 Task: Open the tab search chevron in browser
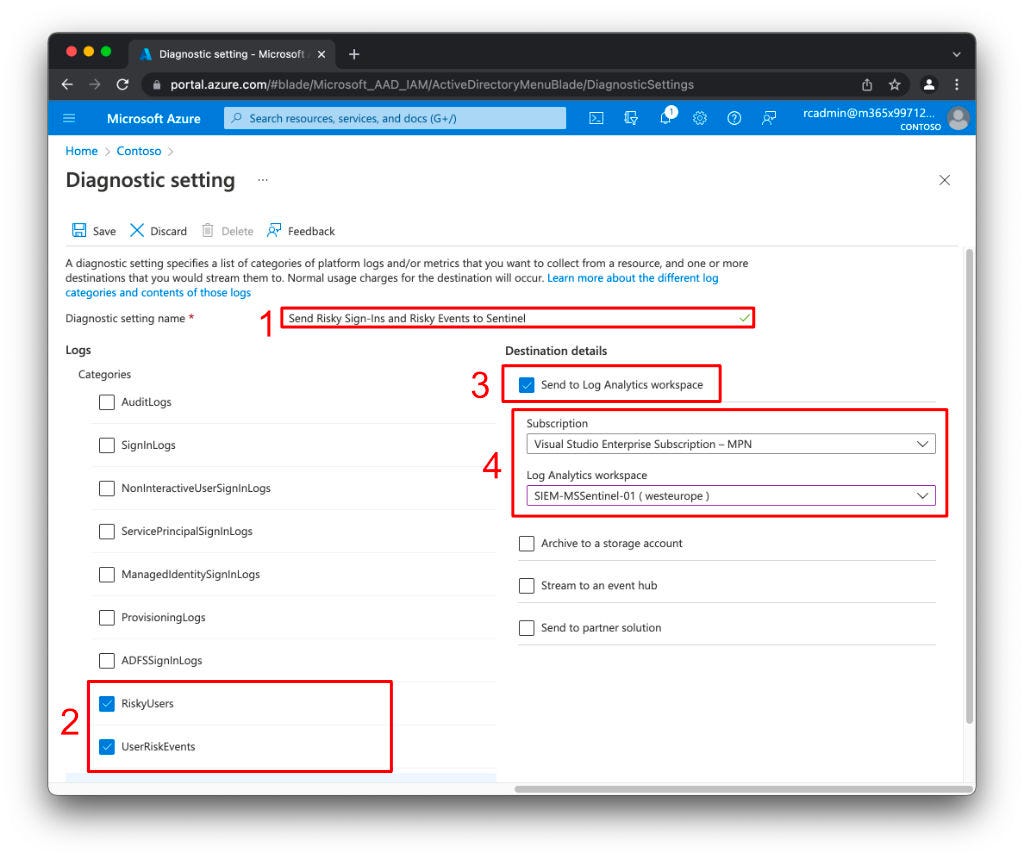click(956, 54)
